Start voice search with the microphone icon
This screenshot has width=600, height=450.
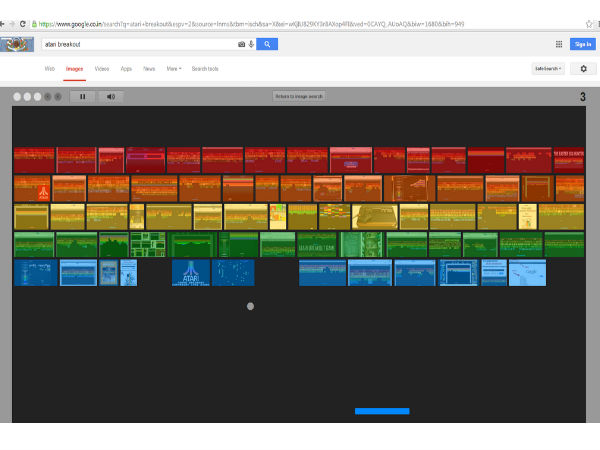(251, 44)
